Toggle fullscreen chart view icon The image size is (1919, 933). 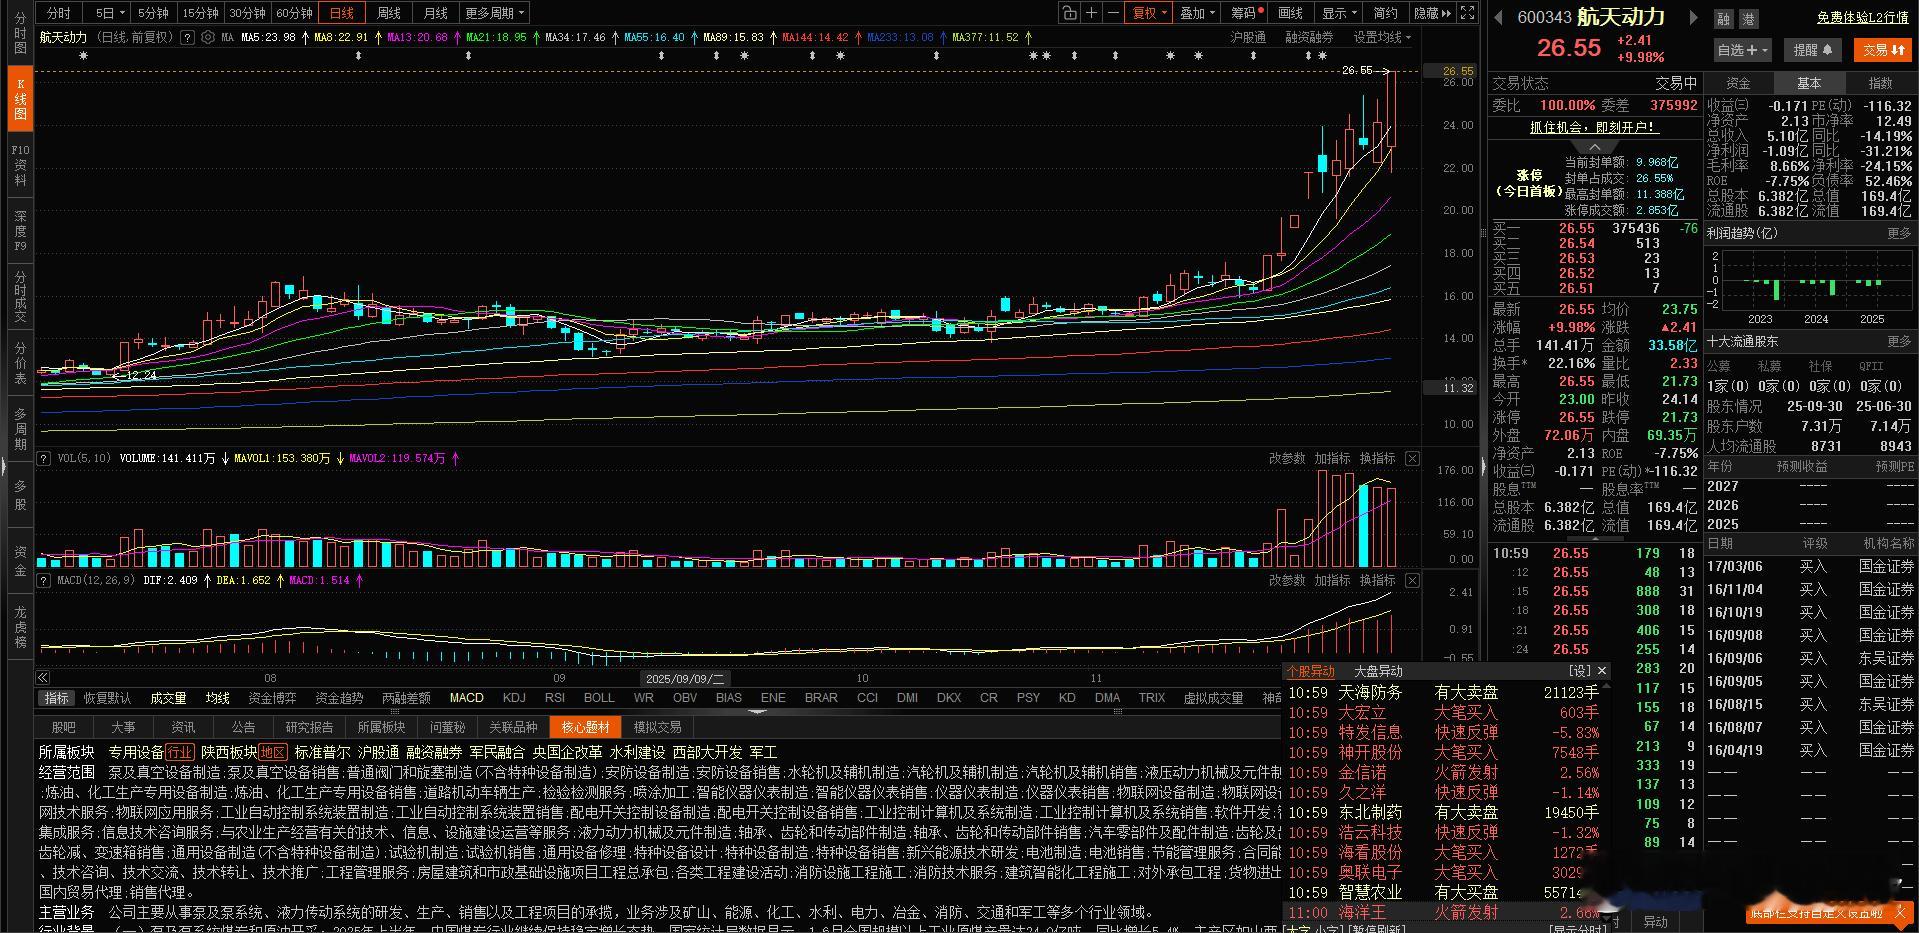tap(1467, 13)
